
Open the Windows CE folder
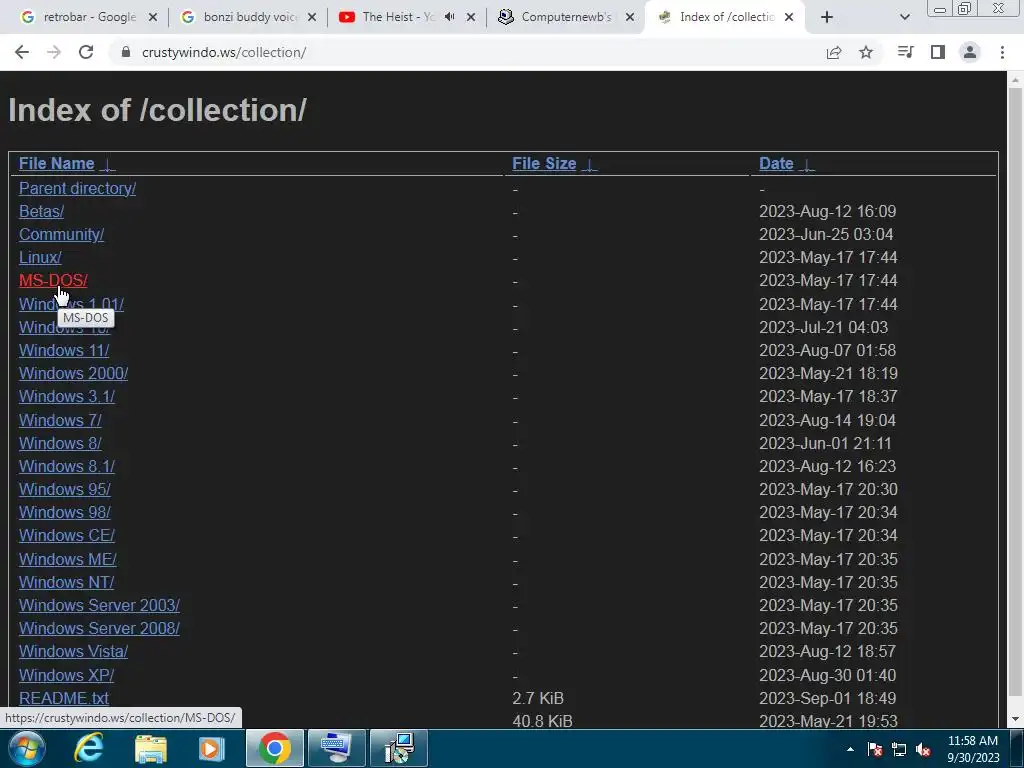click(x=67, y=536)
